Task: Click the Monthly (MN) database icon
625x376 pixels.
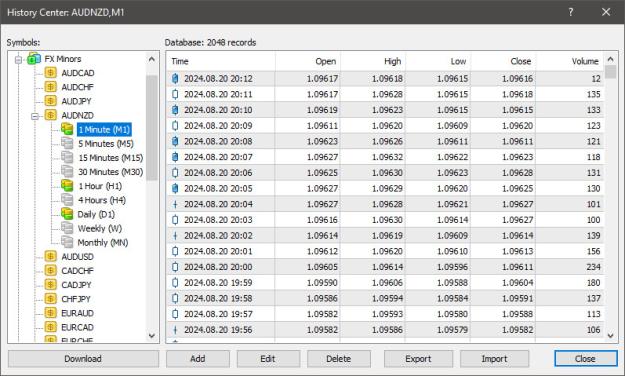Action: pos(67,242)
